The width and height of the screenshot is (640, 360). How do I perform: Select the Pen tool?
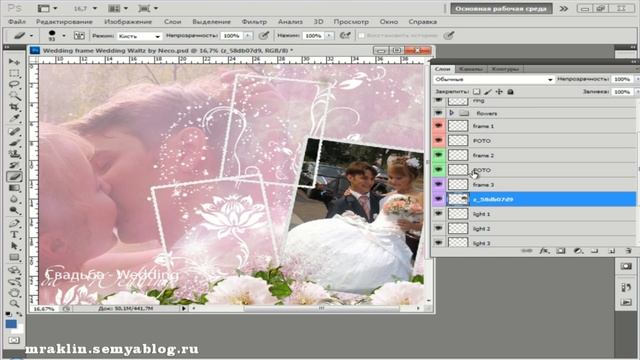14,223
